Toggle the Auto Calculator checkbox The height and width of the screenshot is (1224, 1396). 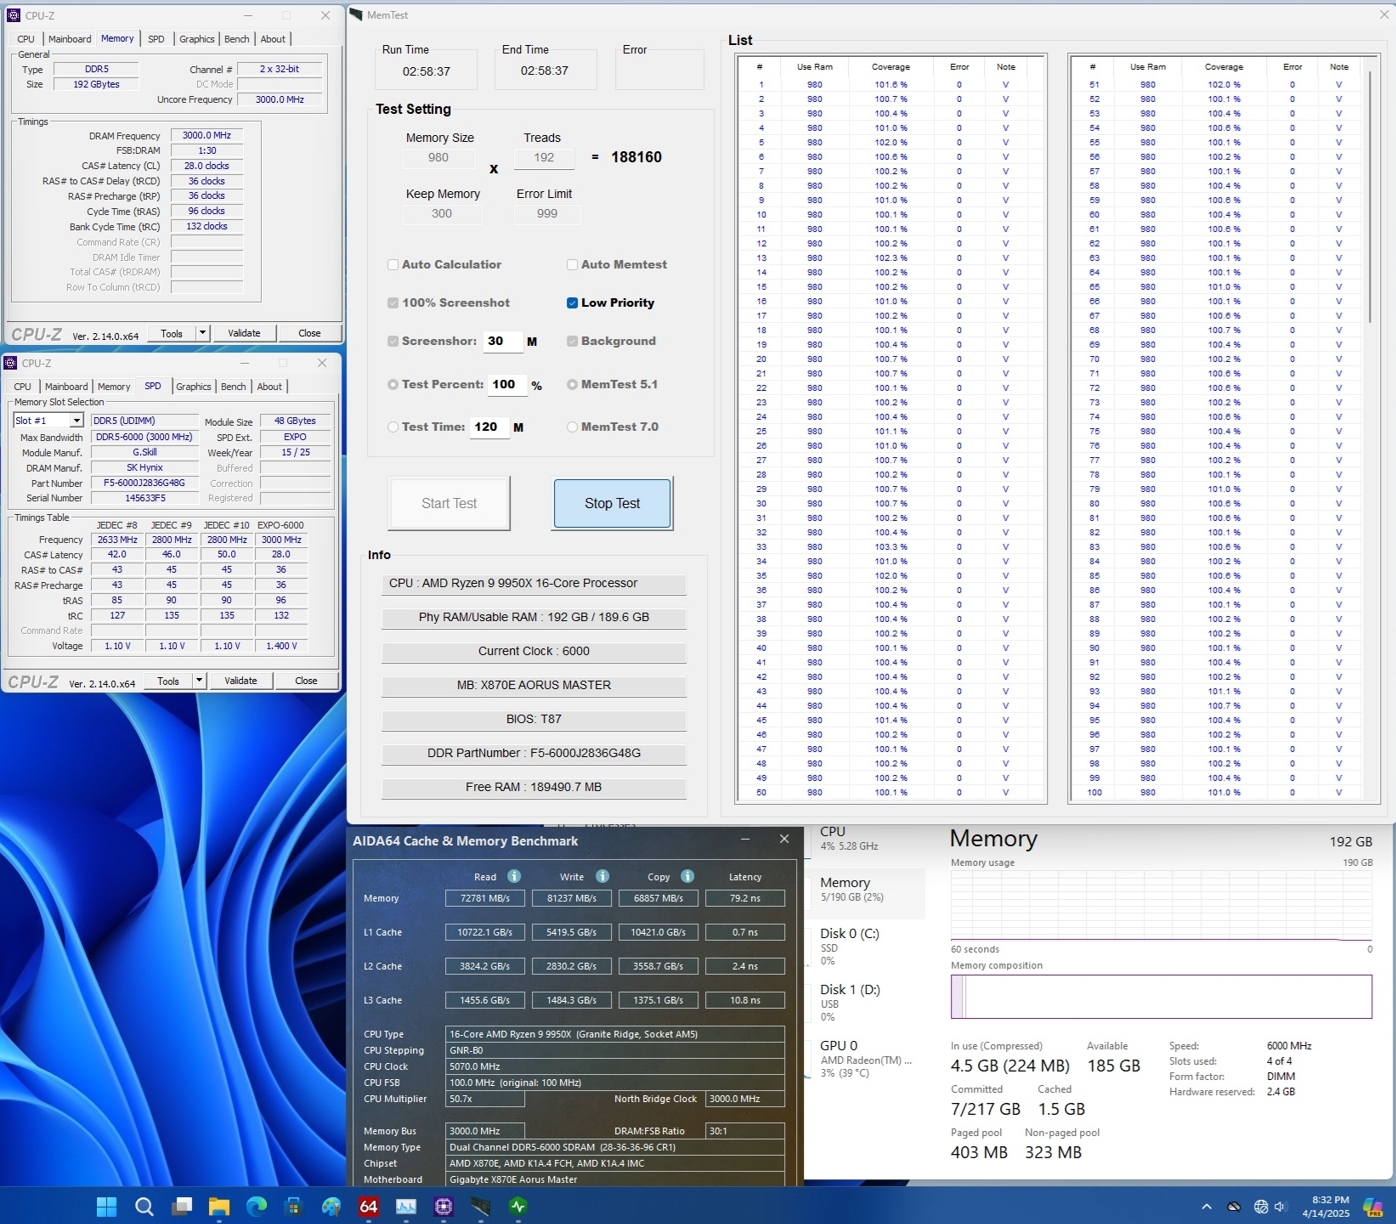click(x=393, y=265)
